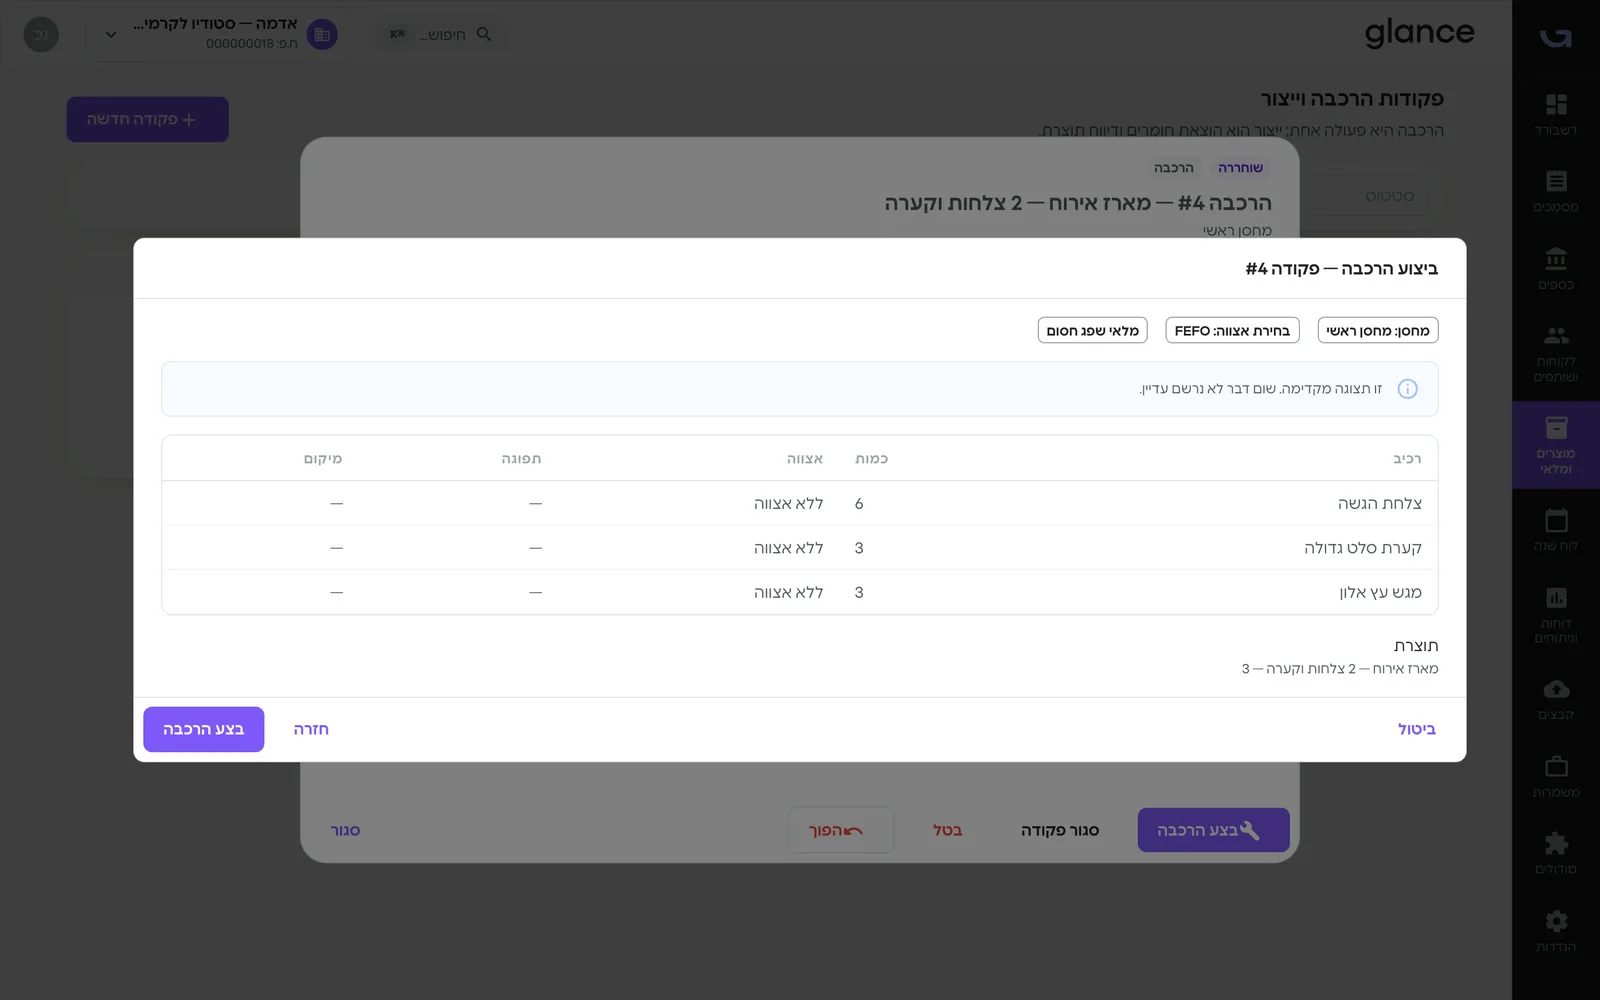Click הפוך reverse button in background panel

(841, 830)
